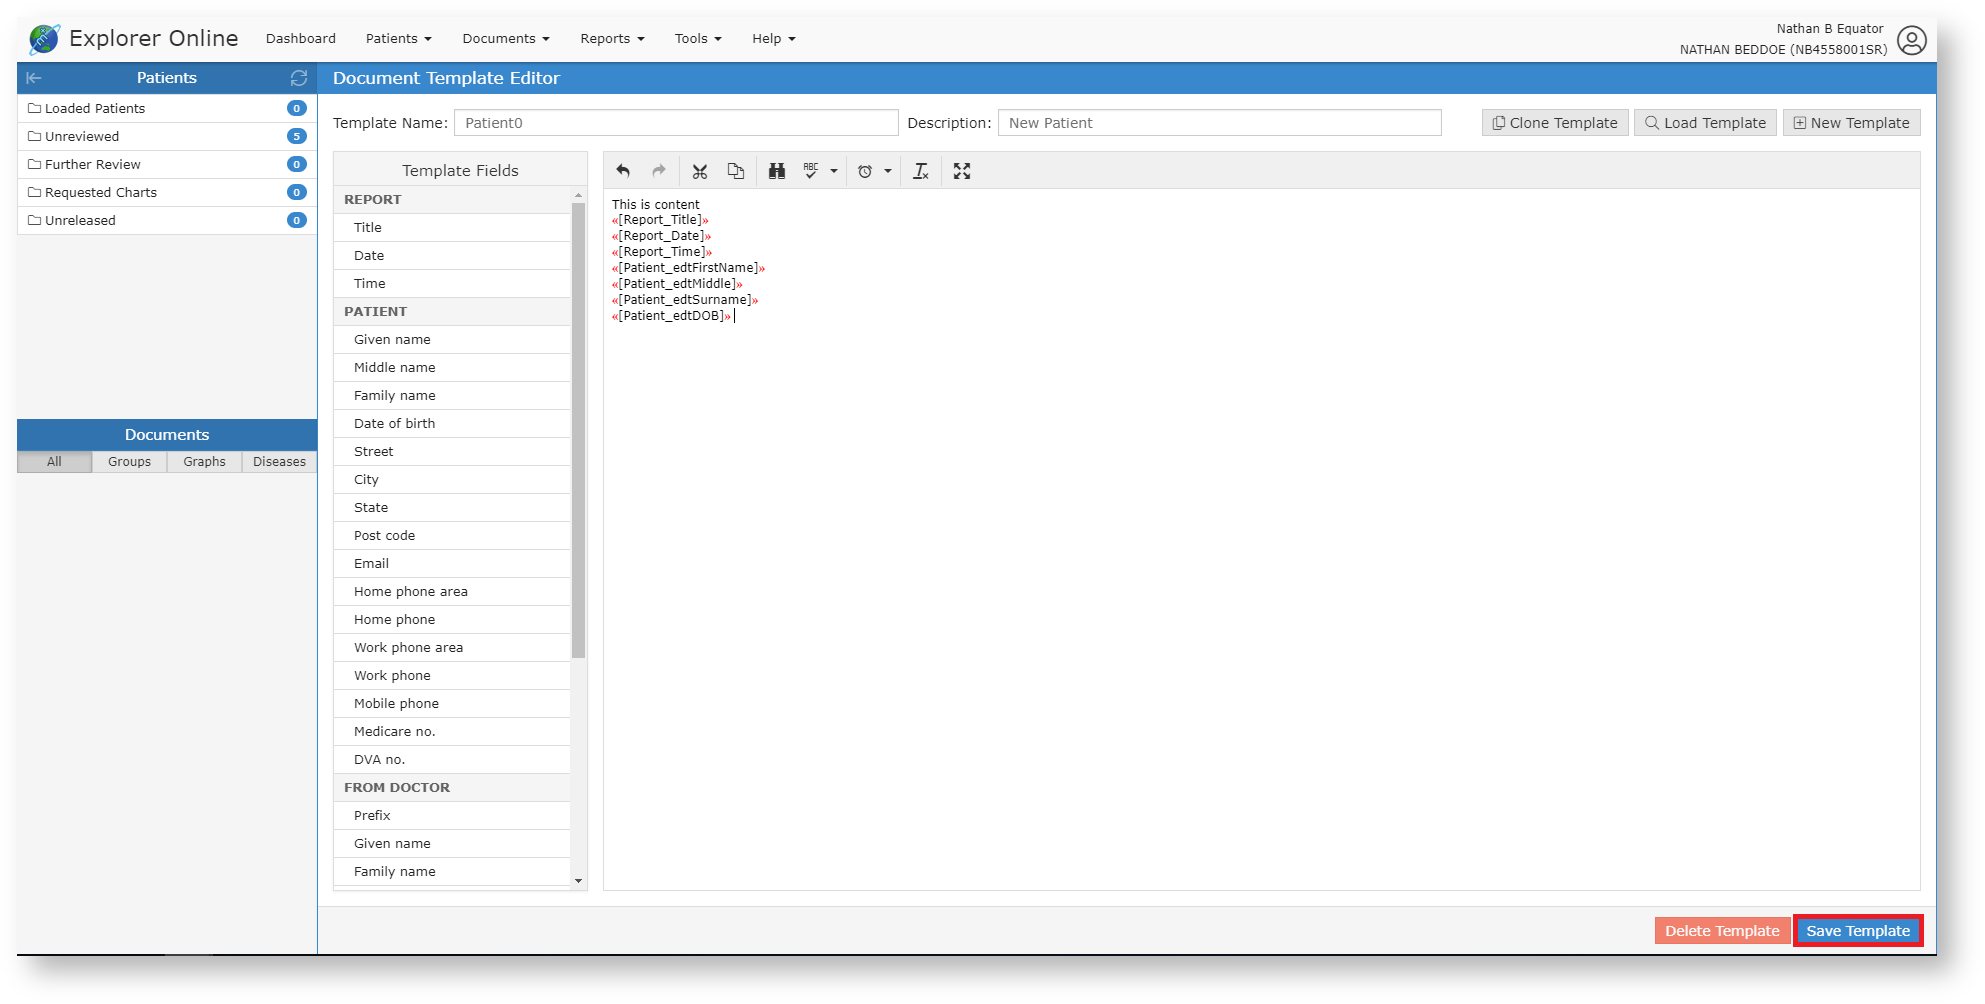Open the user profile avatar icon

[x=1911, y=40]
